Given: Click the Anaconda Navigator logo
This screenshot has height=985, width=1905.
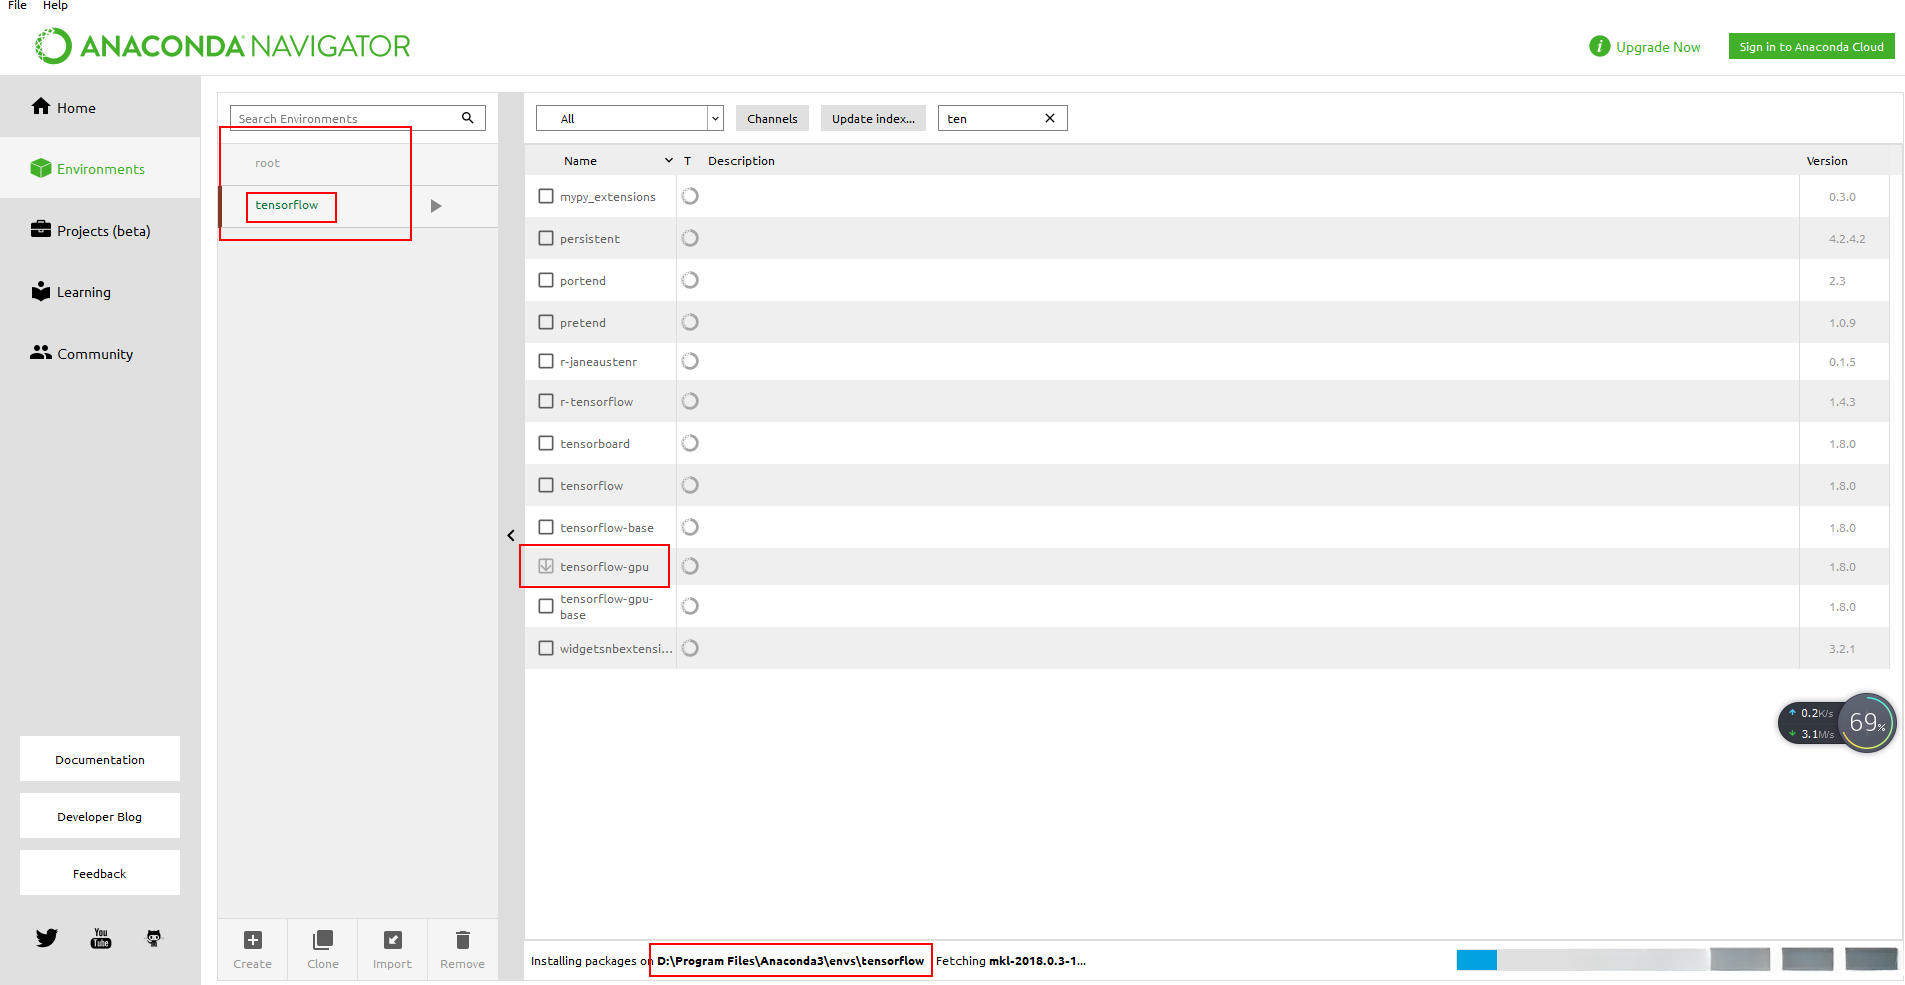Looking at the screenshot, I should 223,46.
